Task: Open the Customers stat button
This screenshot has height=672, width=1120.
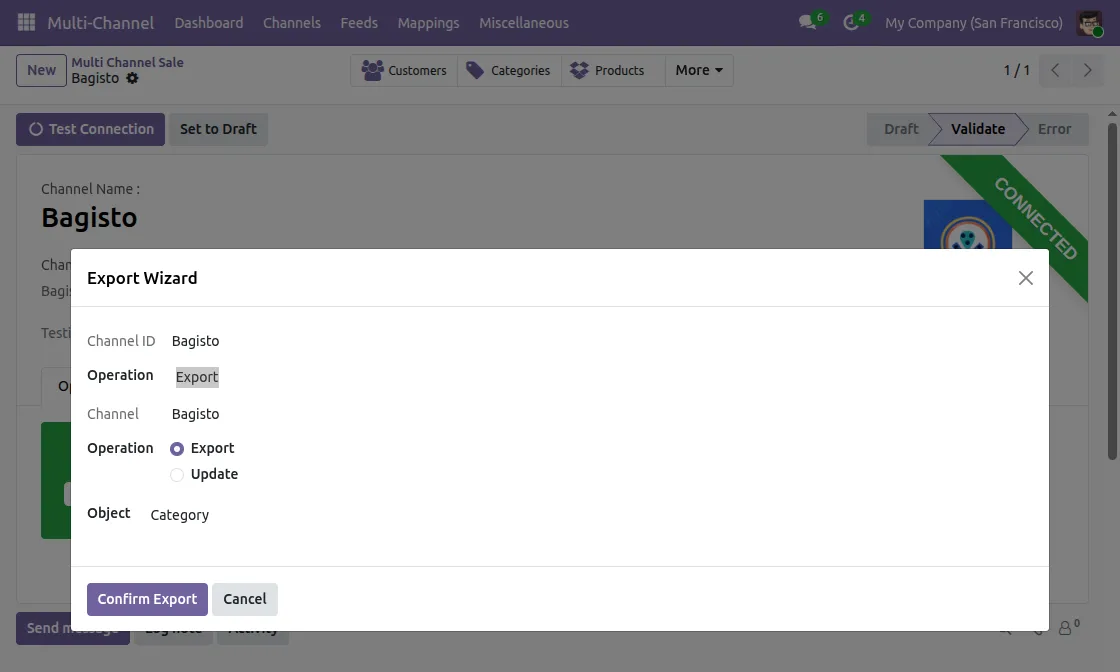Action: point(404,70)
